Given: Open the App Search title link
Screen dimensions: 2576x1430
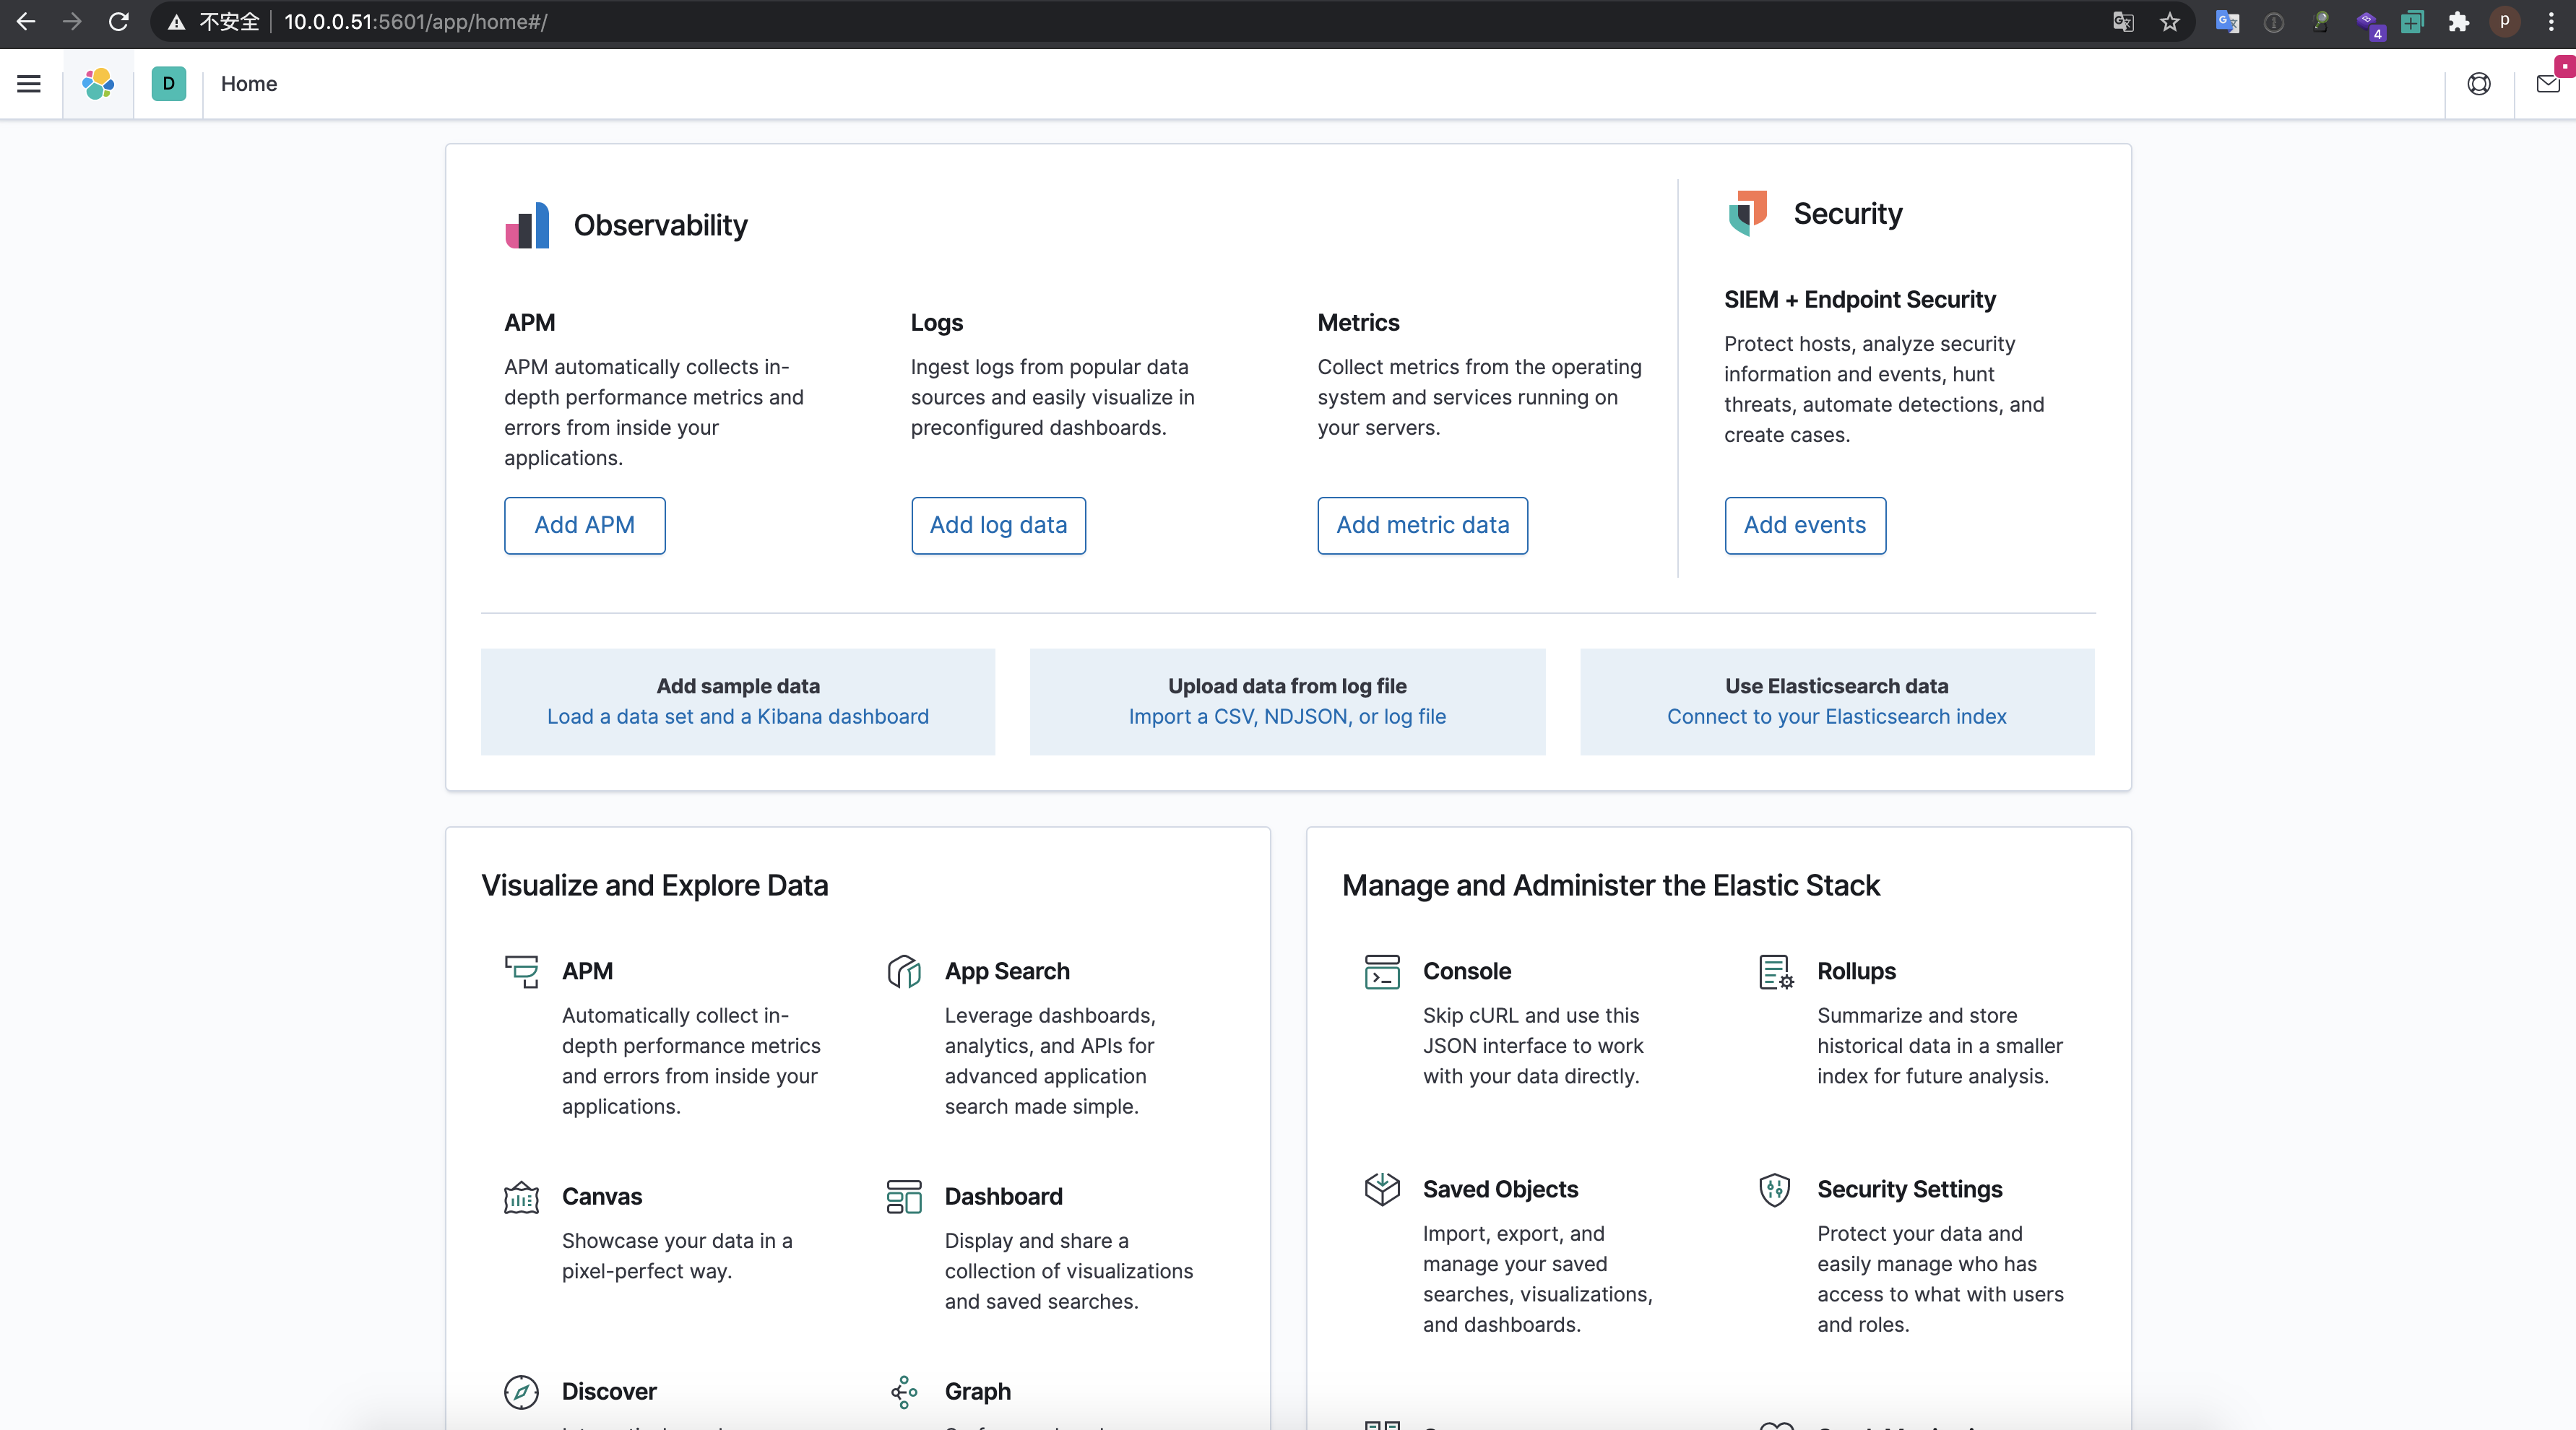Looking at the screenshot, I should pyautogui.click(x=1007, y=971).
